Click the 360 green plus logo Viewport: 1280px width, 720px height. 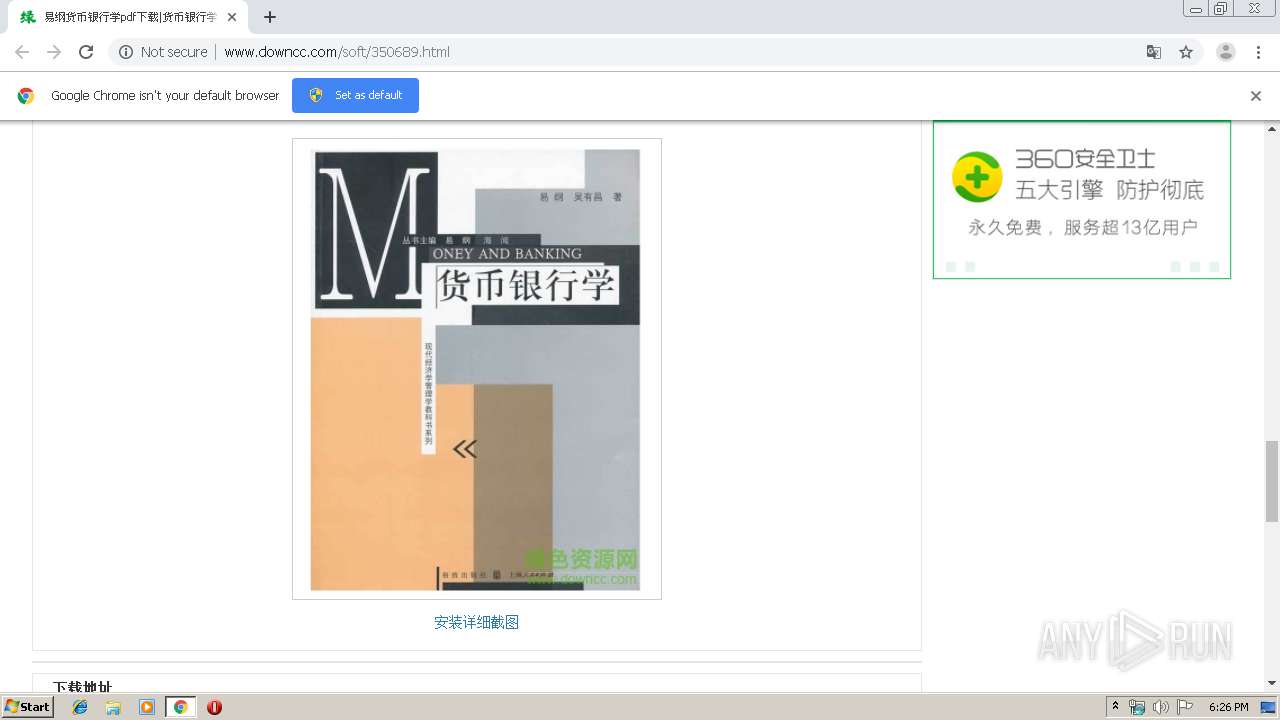(x=977, y=178)
